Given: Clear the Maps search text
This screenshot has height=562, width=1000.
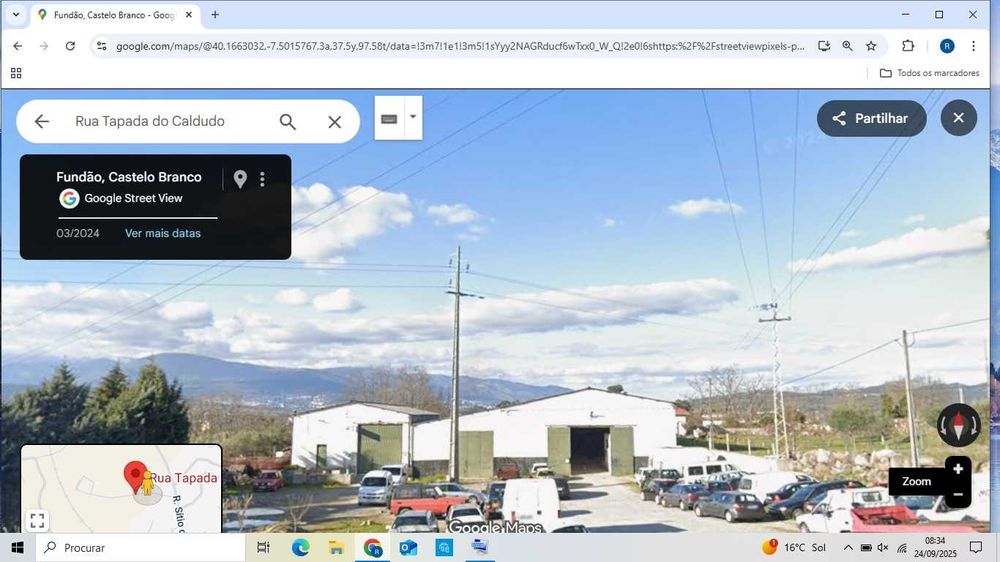Looking at the screenshot, I should pos(335,122).
